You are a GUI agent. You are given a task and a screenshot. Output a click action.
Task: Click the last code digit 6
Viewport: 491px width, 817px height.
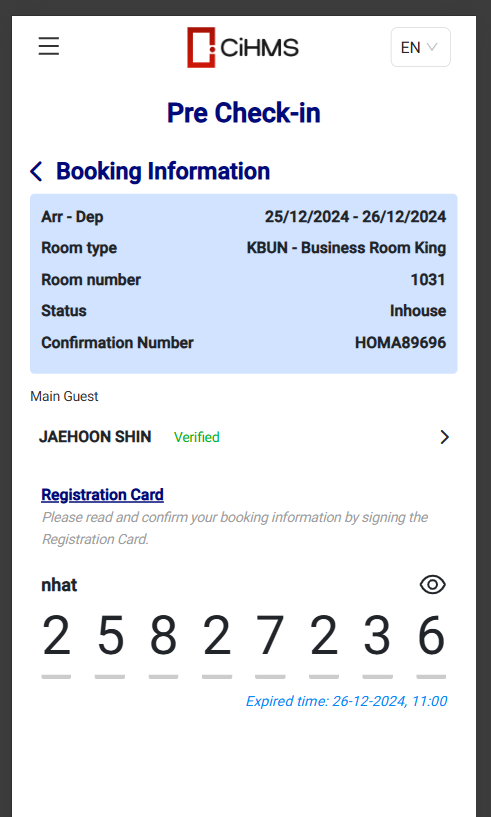(431, 636)
